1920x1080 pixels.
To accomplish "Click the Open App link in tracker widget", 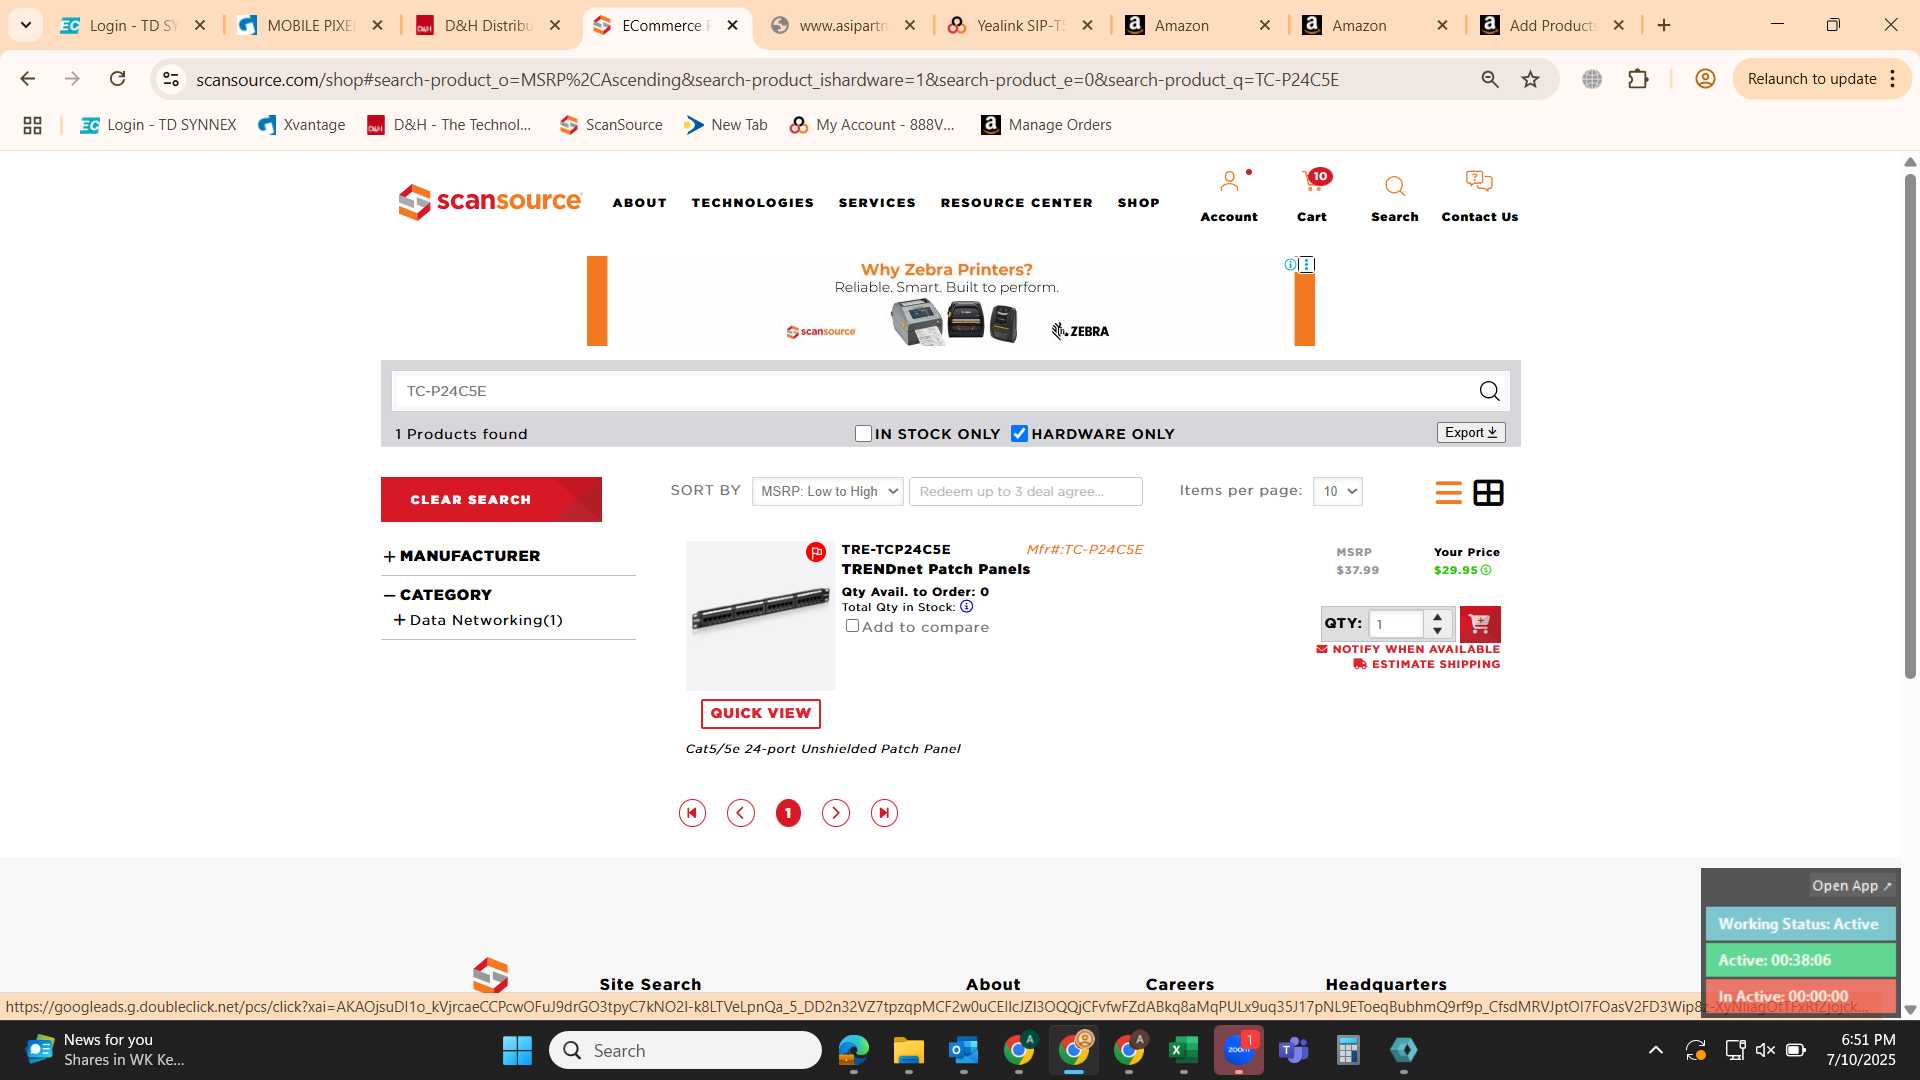I will [x=1851, y=886].
